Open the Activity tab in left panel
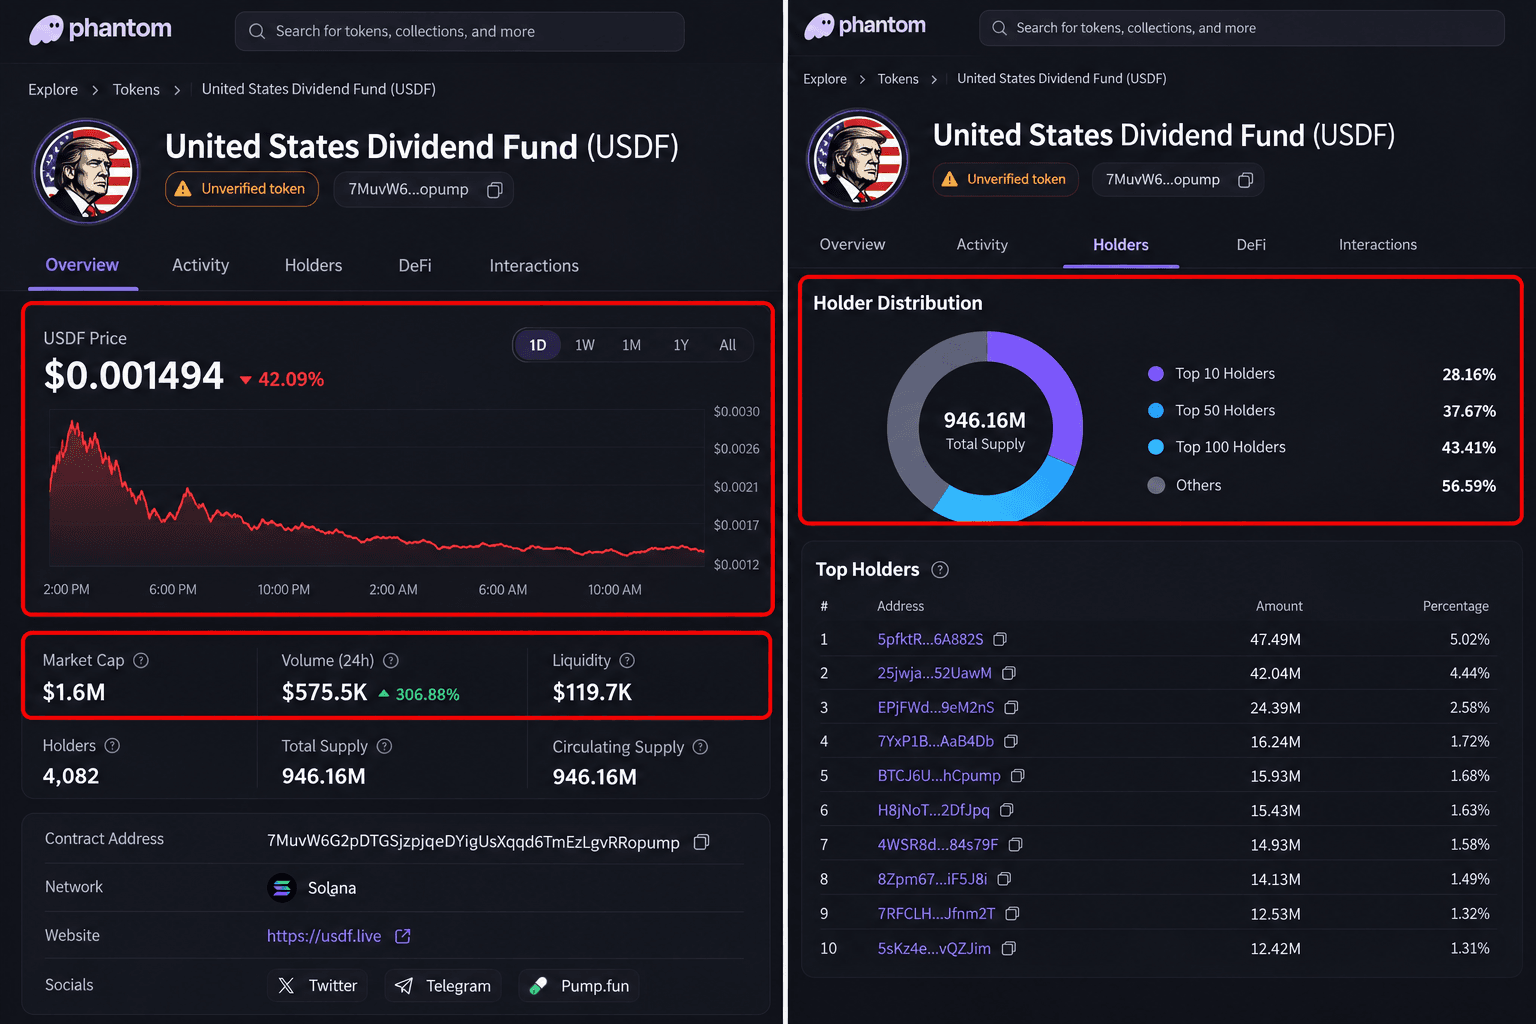 (200, 265)
